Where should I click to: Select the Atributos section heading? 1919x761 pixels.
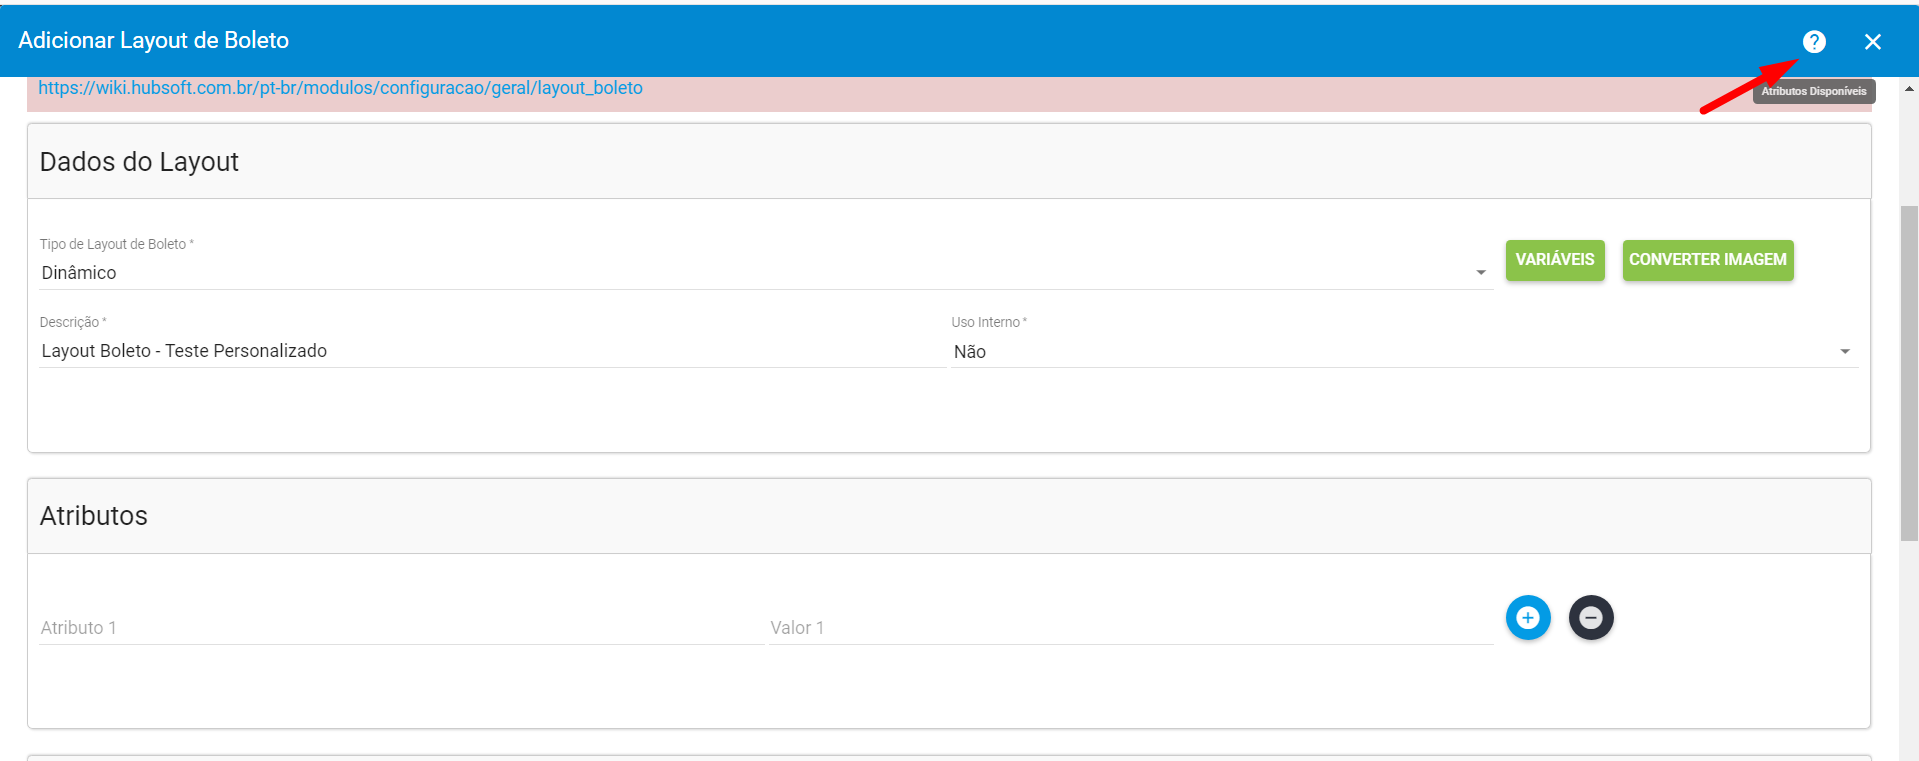coord(94,516)
